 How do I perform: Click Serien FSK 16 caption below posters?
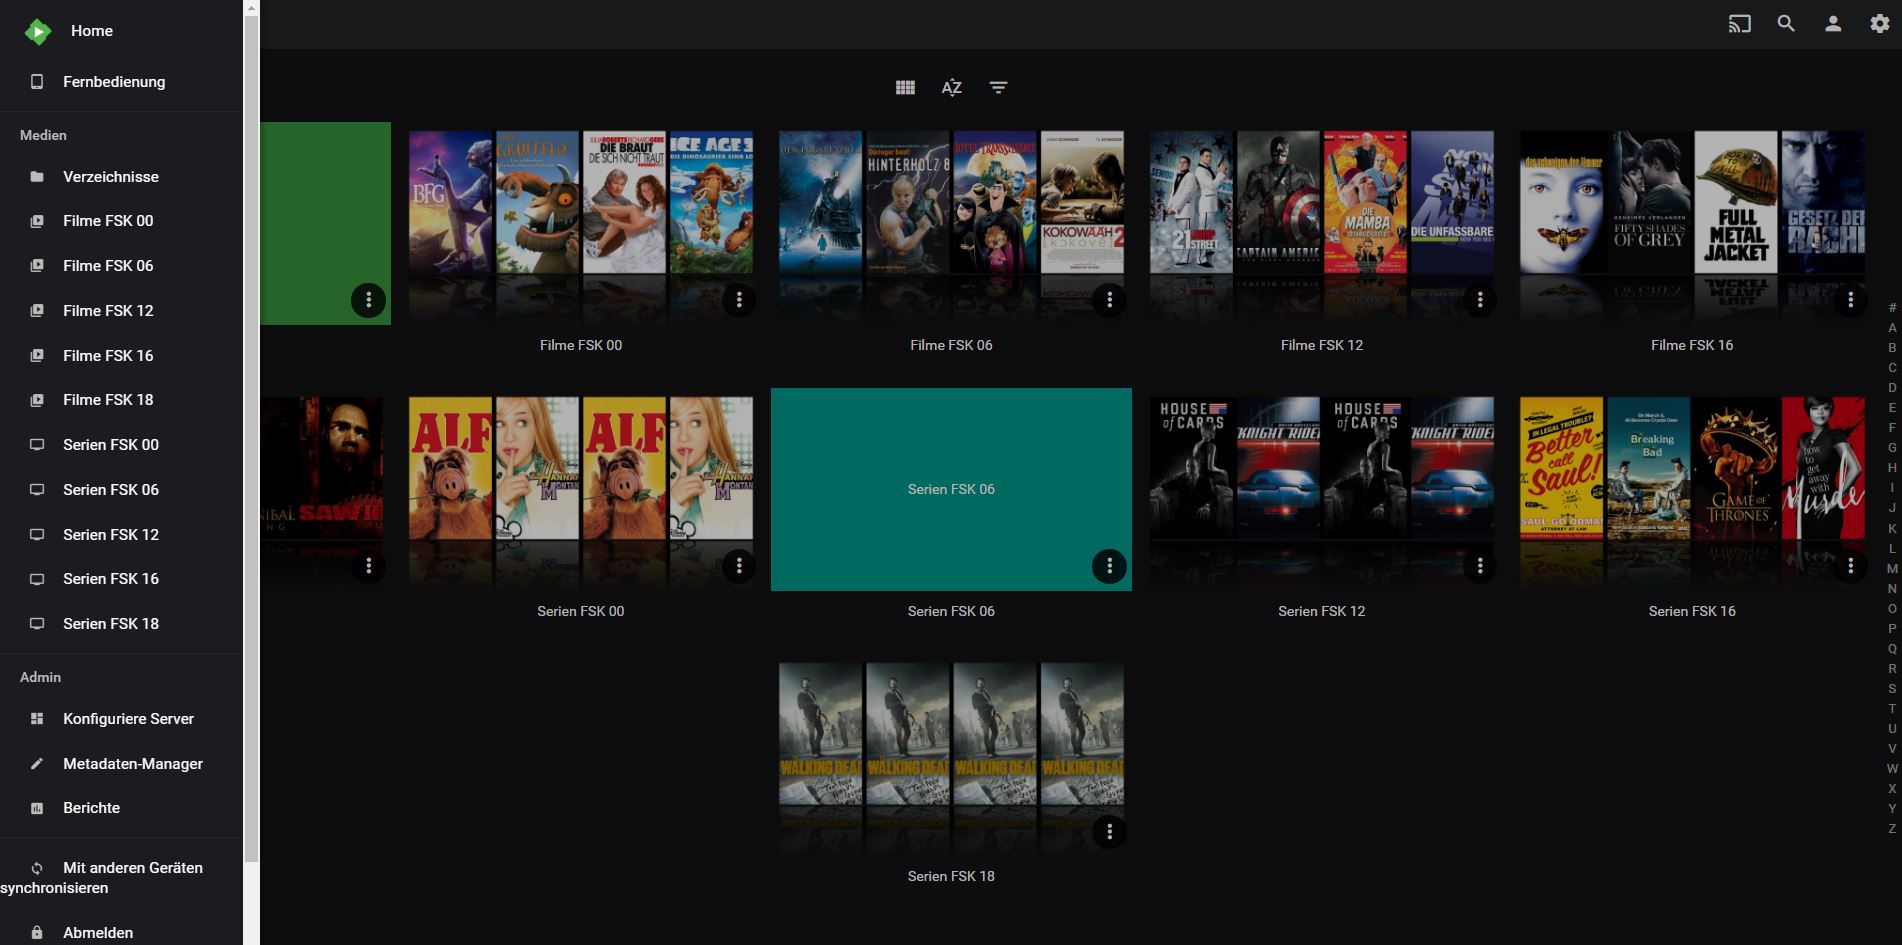pos(1692,611)
